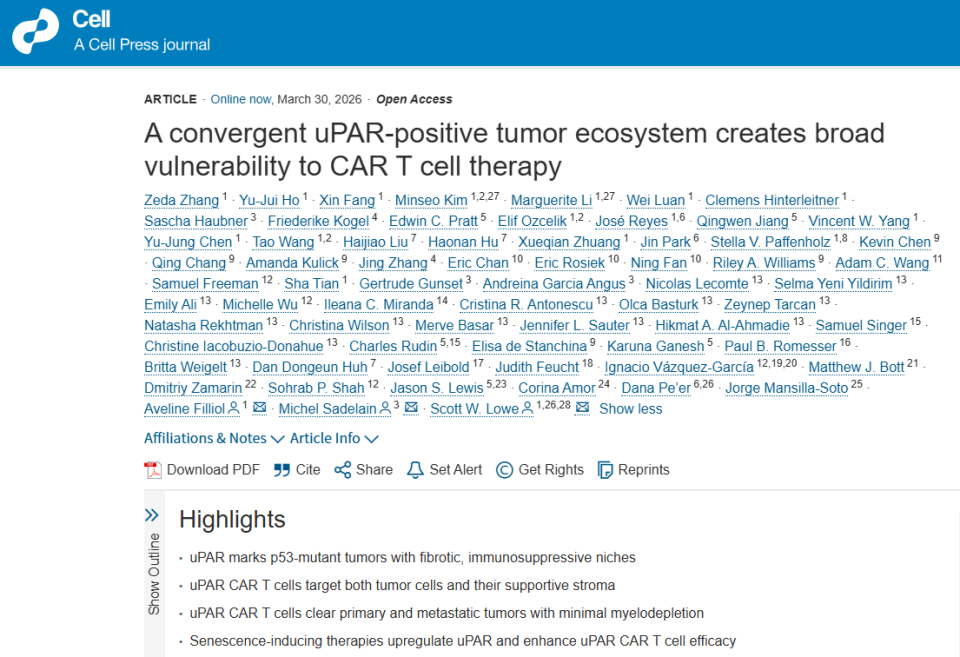Open author Stella V. Paffenholz link
This screenshot has height=657, width=960.
pos(770,242)
